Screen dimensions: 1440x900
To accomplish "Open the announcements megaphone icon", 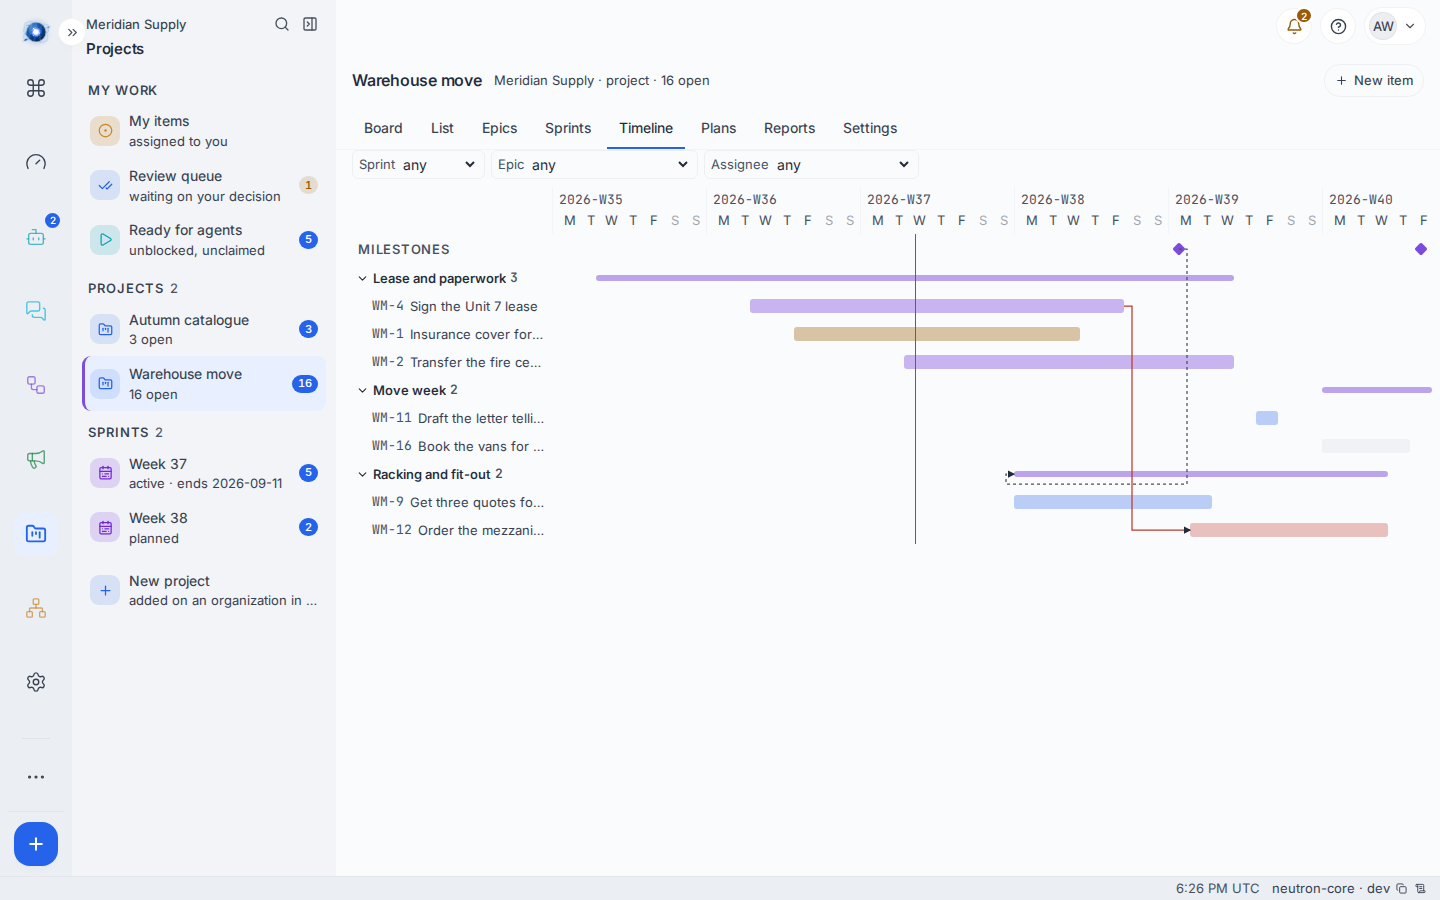I will tap(36, 459).
